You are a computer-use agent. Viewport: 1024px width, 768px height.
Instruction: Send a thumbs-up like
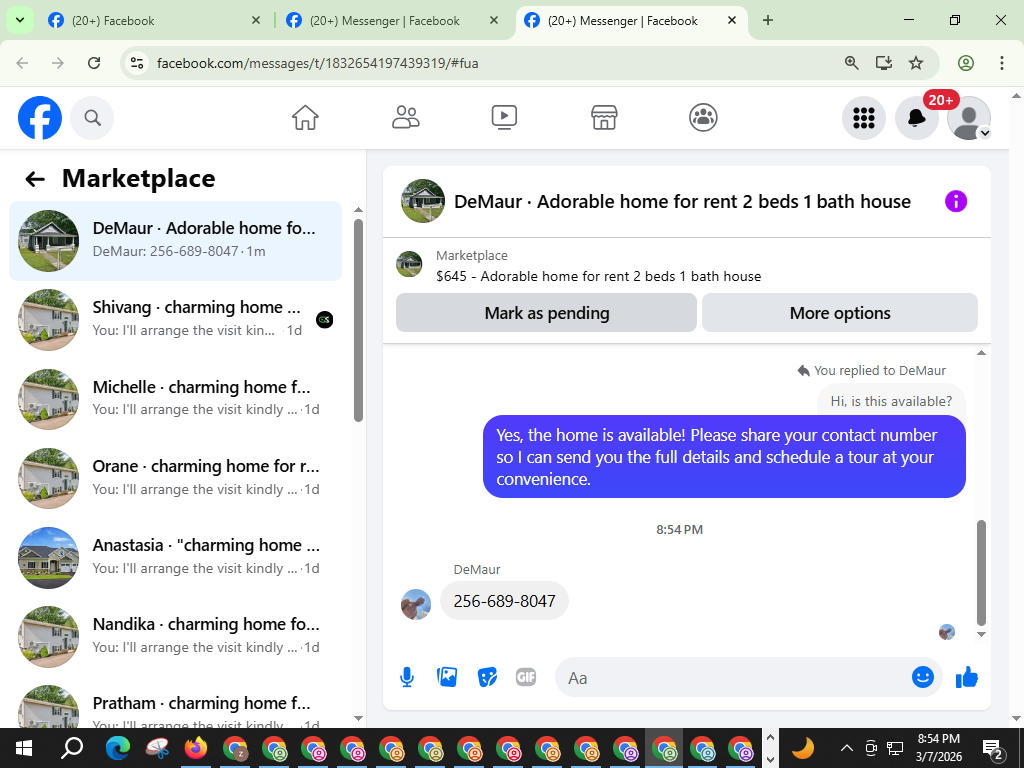[967, 677]
